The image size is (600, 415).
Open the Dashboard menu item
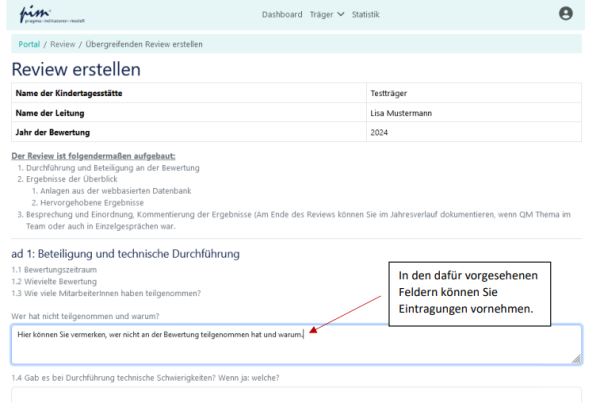coord(282,15)
